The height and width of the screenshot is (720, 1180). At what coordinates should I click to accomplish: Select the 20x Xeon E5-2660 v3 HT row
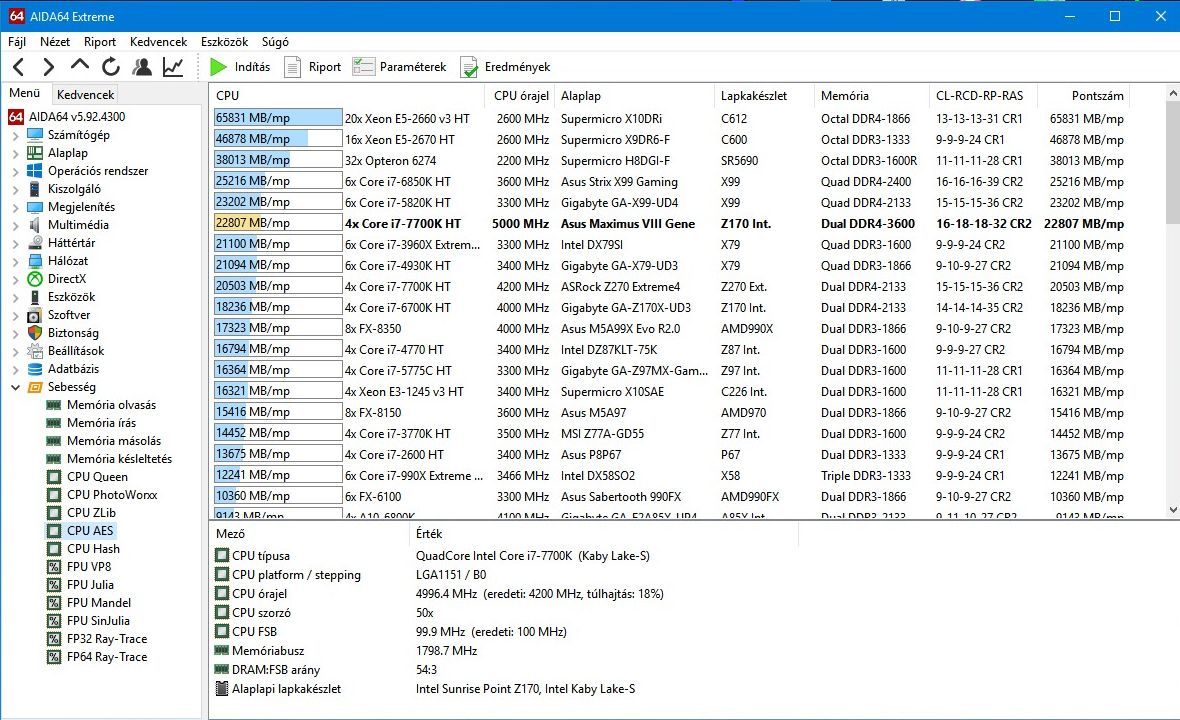point(669,119)
